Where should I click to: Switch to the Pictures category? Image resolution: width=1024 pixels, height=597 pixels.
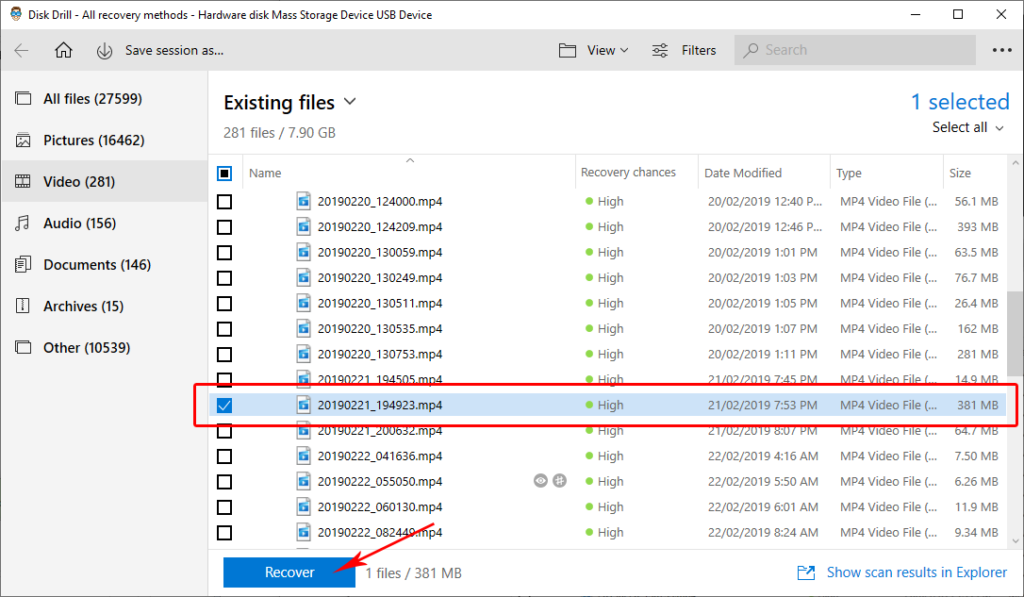(82, 141)
